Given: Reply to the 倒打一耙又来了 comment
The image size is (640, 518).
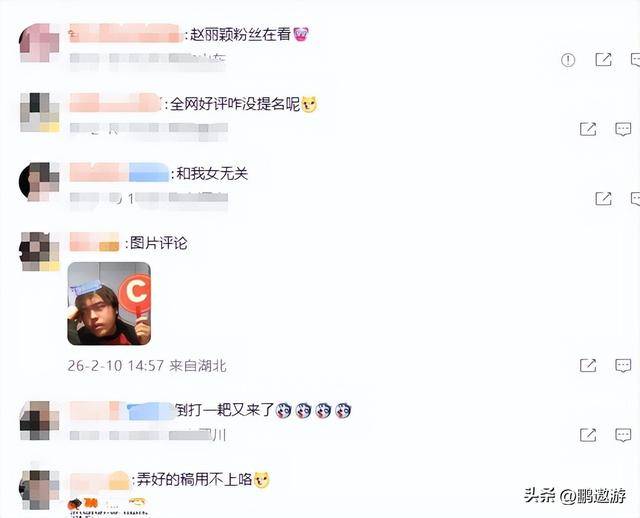Looking at the screenshot, I should [623, 435].
